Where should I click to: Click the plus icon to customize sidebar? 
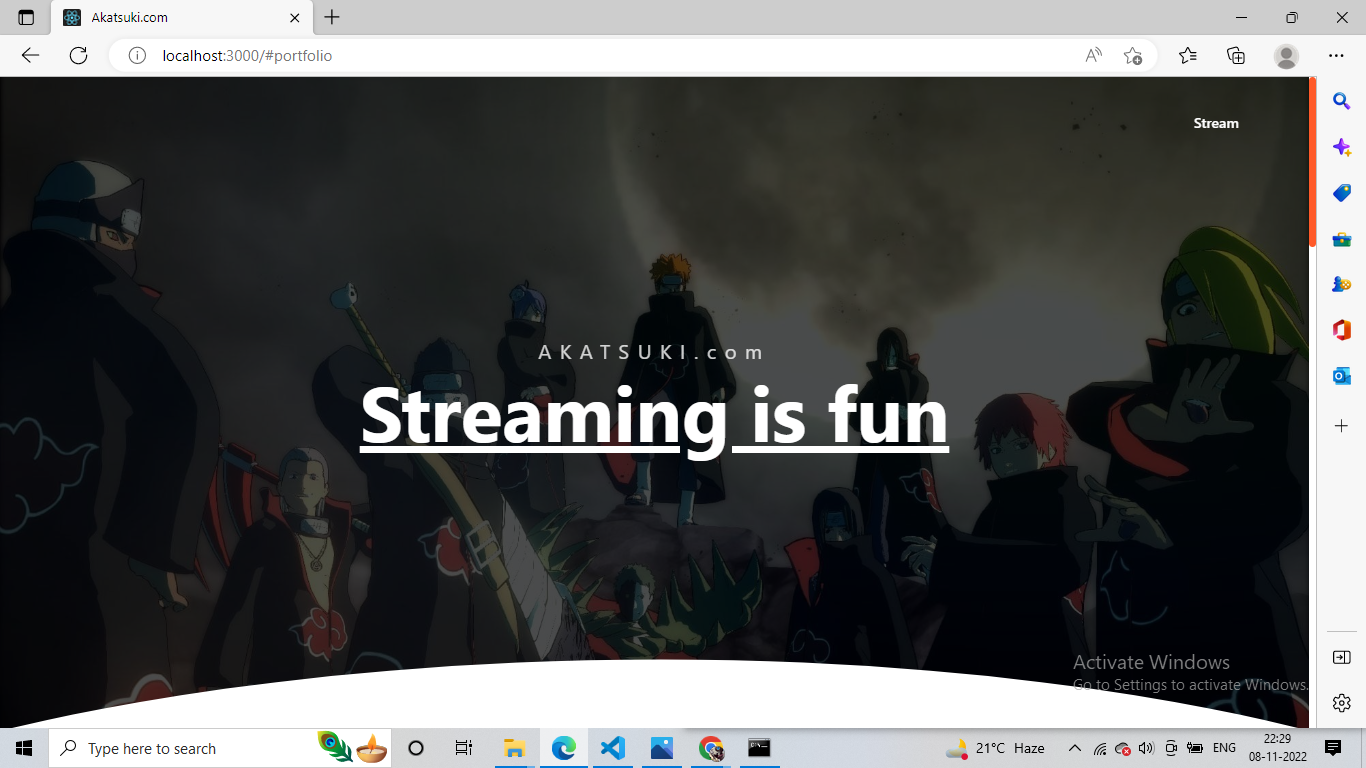pyautogui.click(x=1342, y=426)
